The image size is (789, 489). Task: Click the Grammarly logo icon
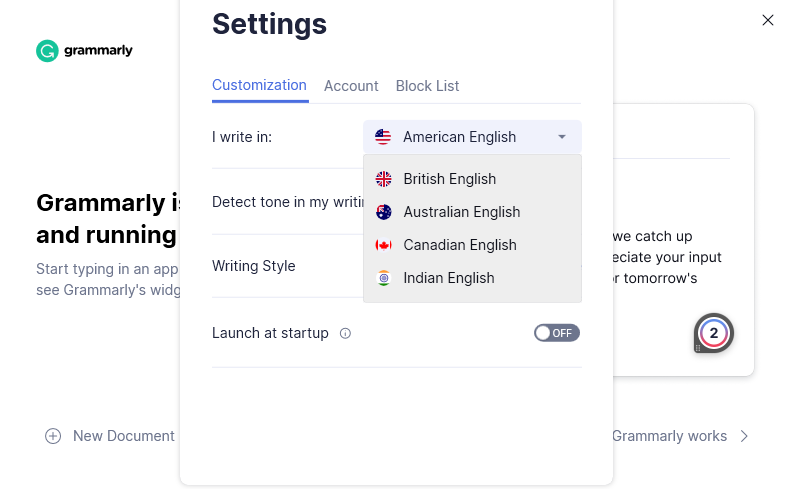pyautogui.click(x=47, y=51)
